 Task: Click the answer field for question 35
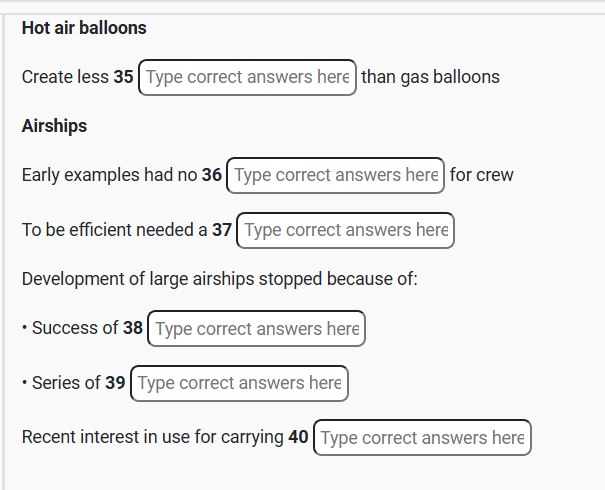point(247,77)
